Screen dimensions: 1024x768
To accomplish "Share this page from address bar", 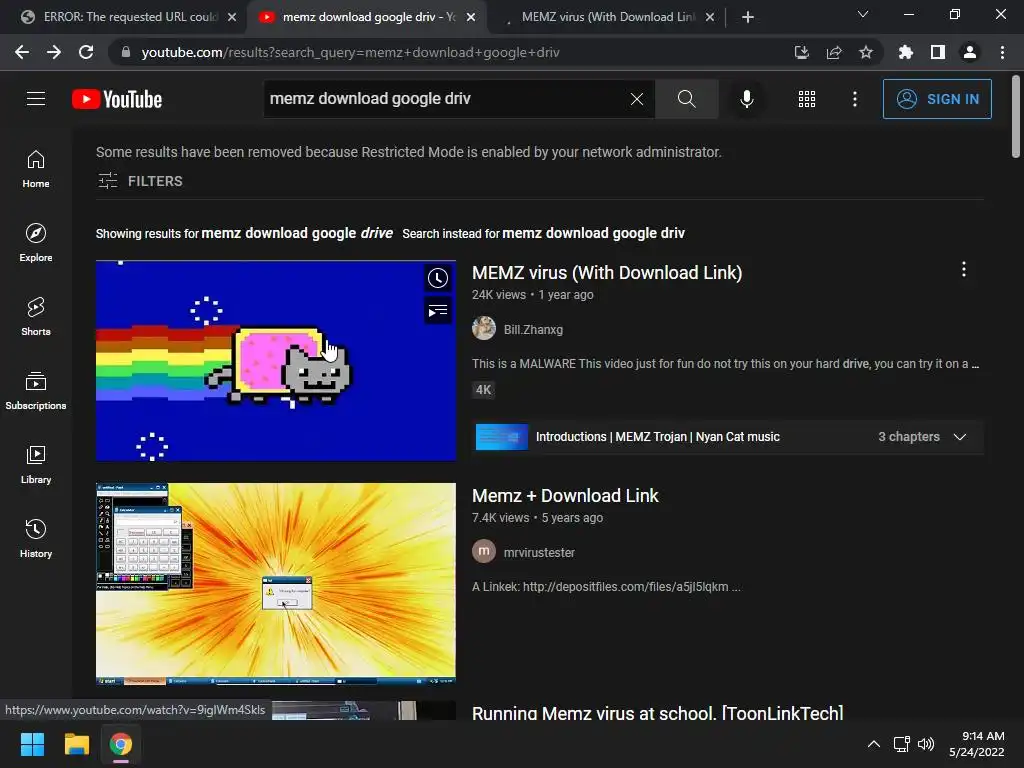I will point(834,52).
